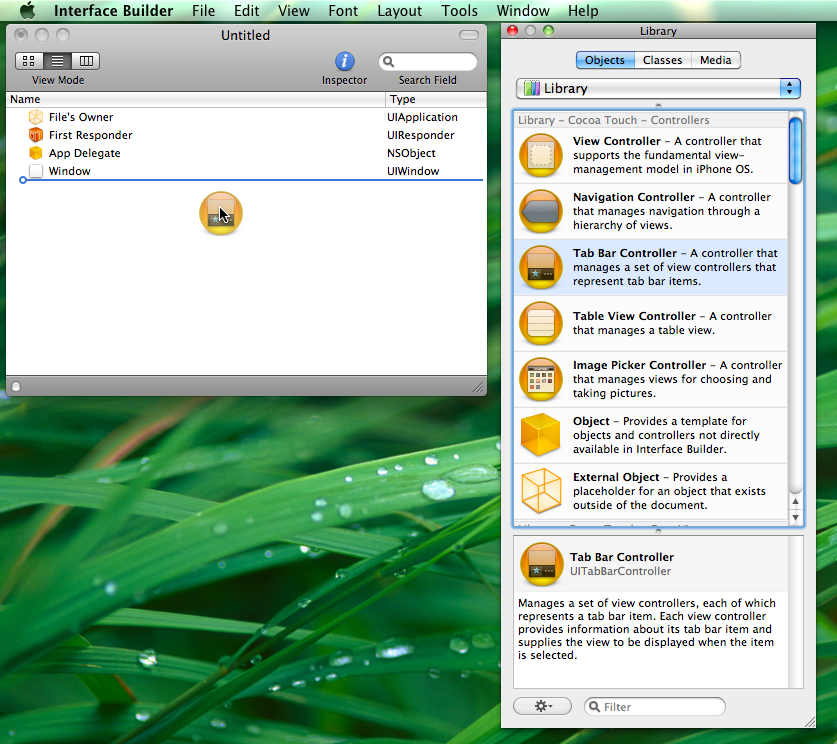Click Tab Bar Controller icon in detail pane
The height and width of the screenshot is (744, 837).
pyautogui.click(x=541, y=565)
